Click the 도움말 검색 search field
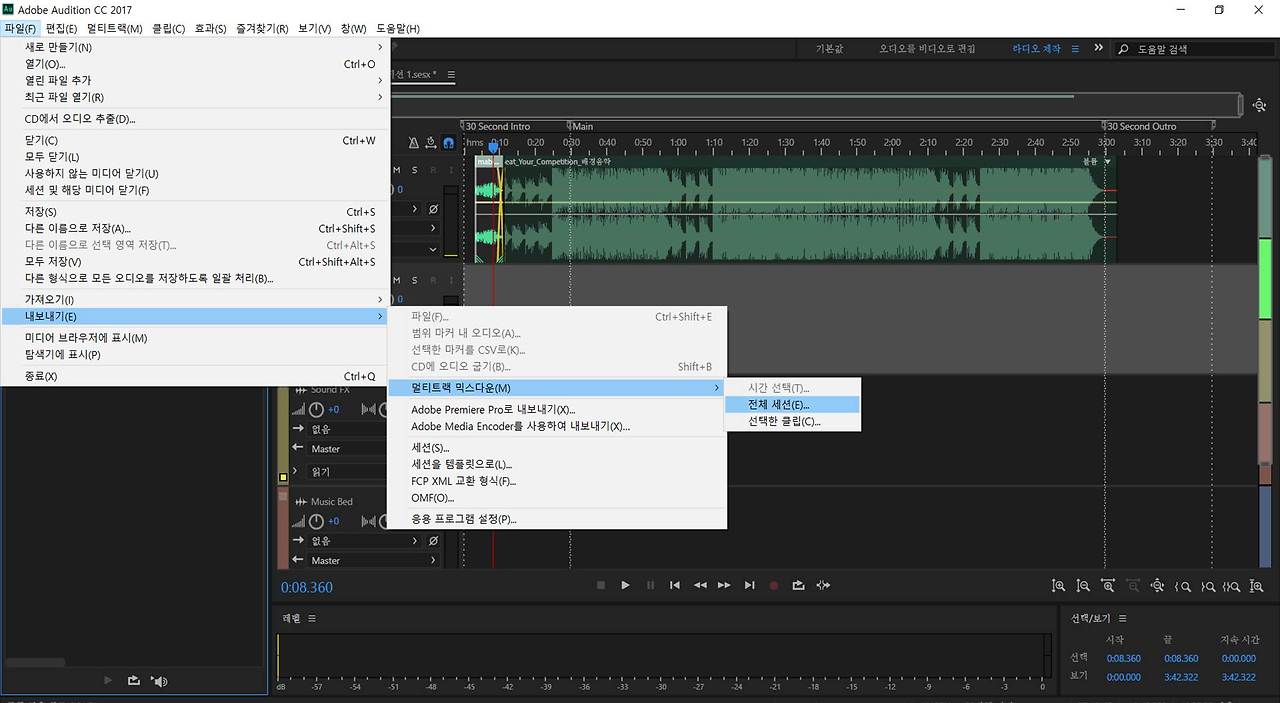The image size is (1280, 703). pos(1193,49)
